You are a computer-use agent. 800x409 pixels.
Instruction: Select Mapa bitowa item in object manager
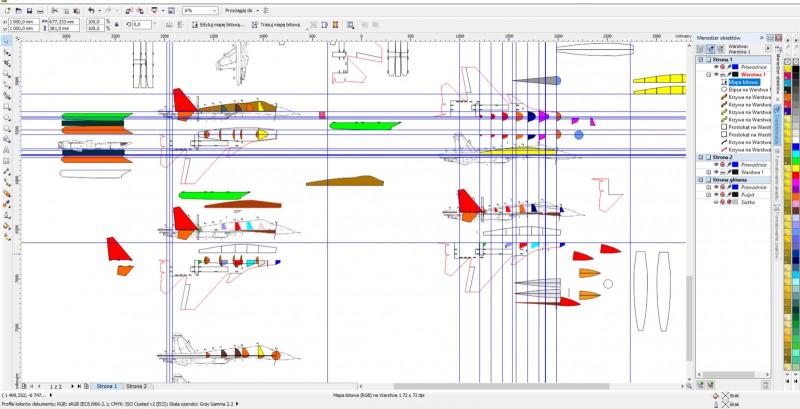743,82
